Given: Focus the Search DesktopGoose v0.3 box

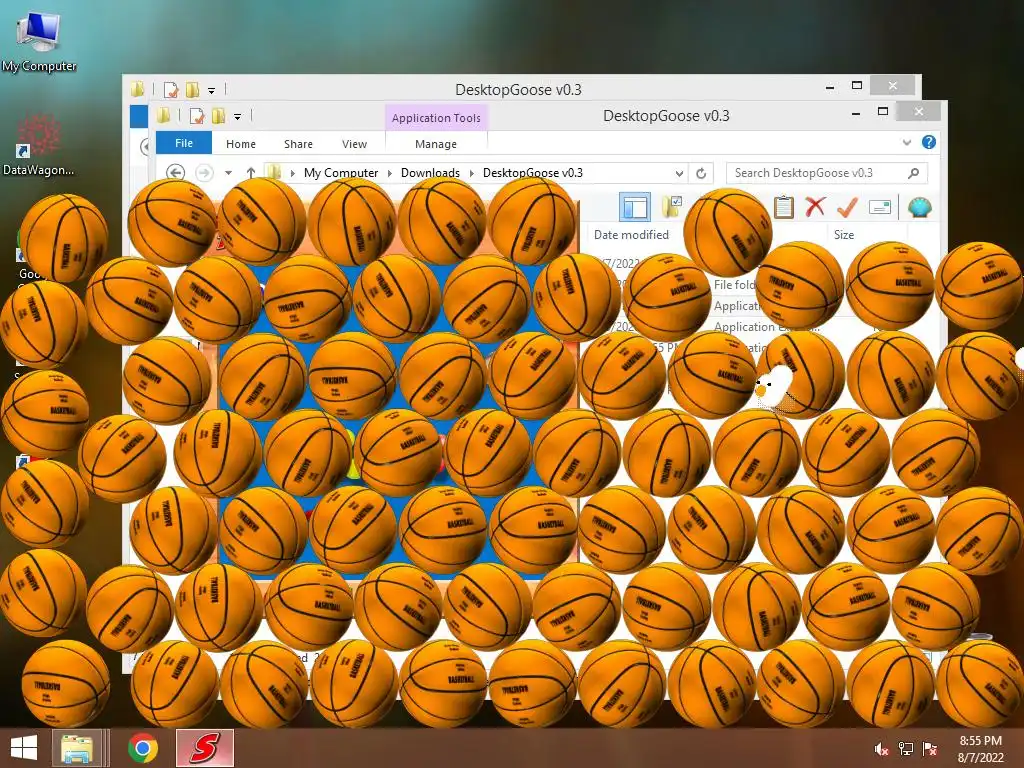Looking at the screenshot, I should (x=827, y=173).
